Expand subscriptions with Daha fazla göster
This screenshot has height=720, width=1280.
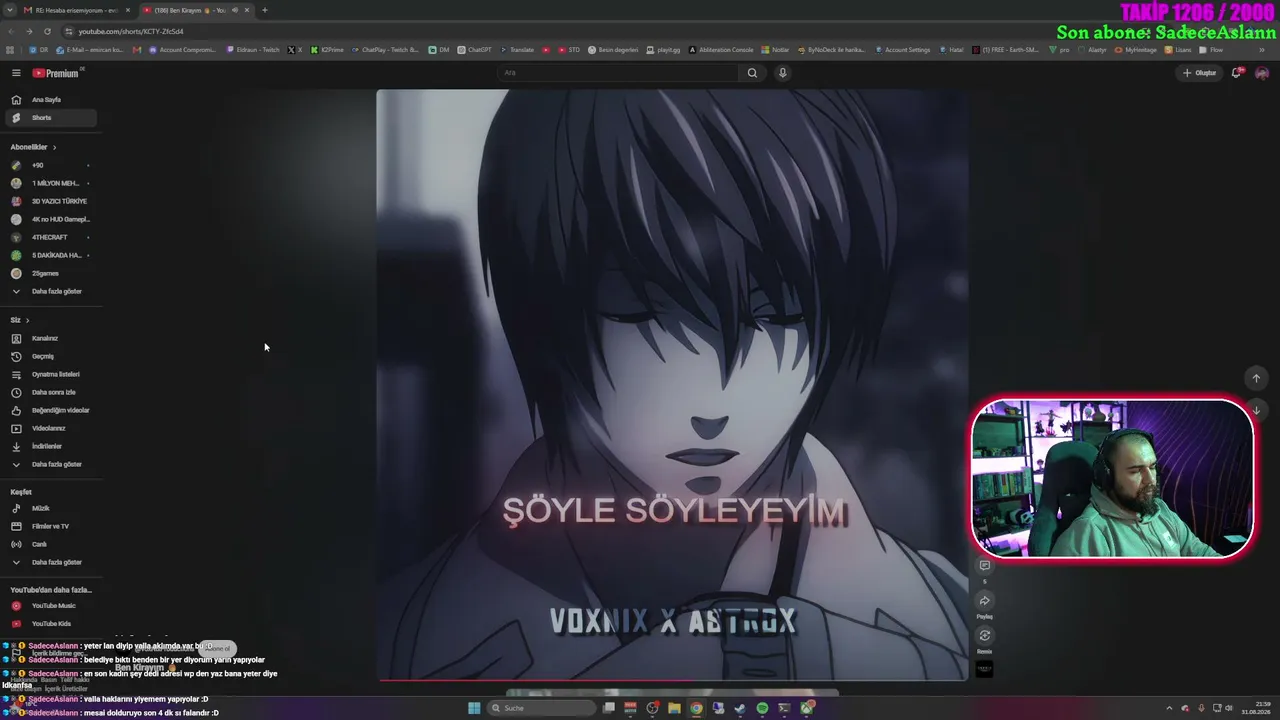click(51, 291)
